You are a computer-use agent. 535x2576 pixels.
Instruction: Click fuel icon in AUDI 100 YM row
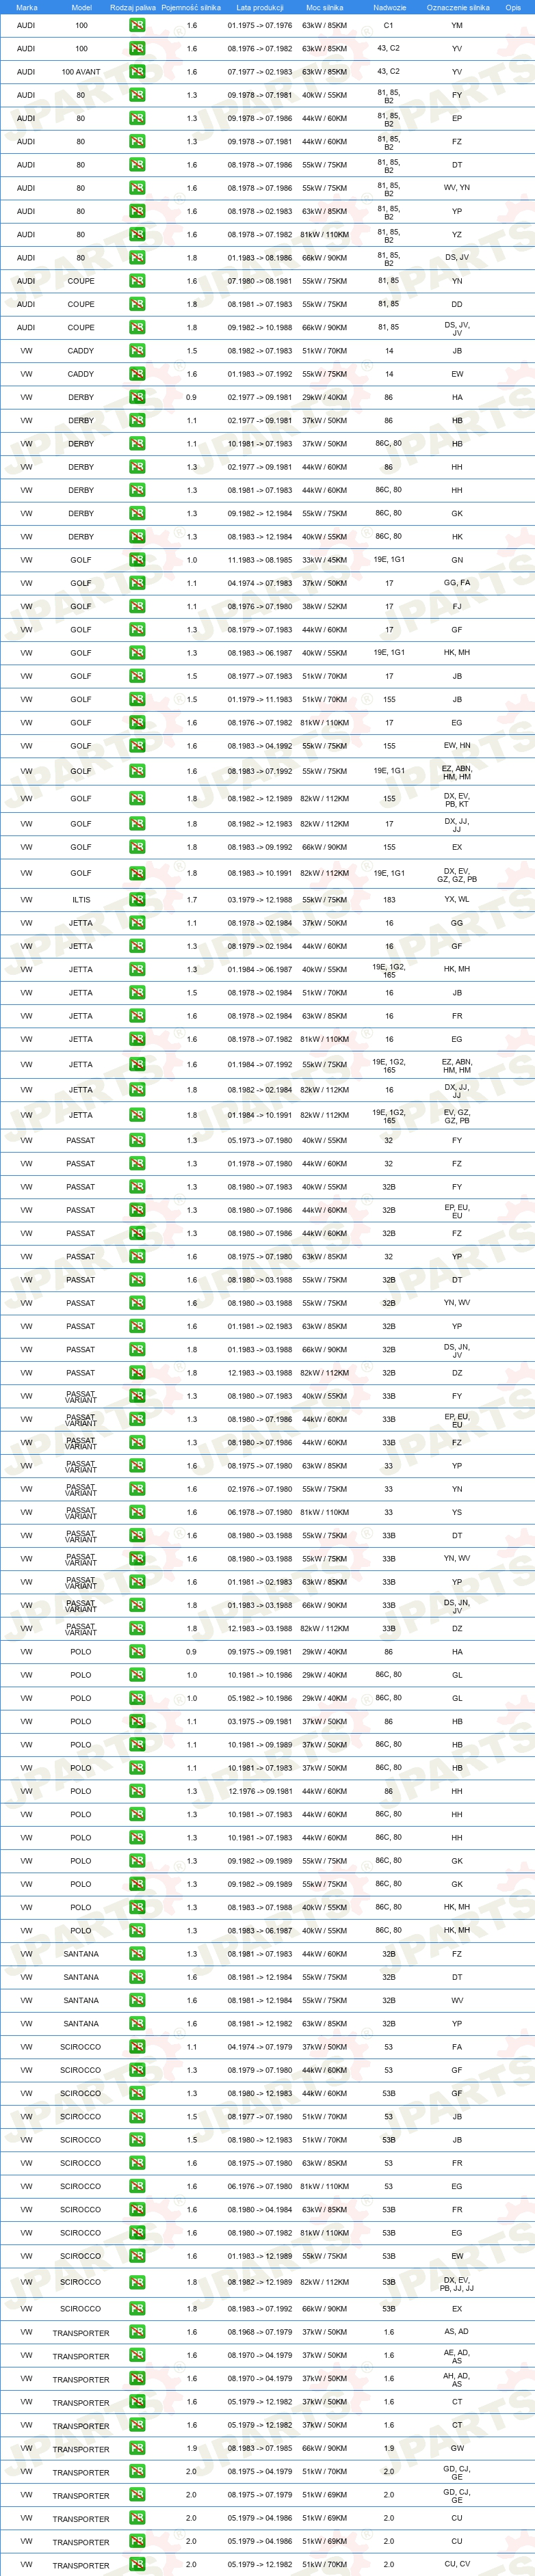coord(137,25)
